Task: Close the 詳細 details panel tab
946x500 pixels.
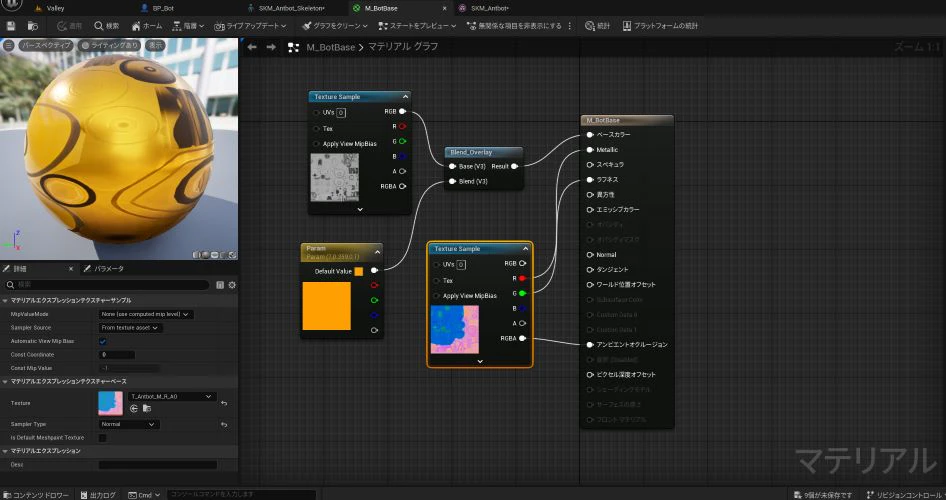Action: pyautogui.click(x=71, y=268)
